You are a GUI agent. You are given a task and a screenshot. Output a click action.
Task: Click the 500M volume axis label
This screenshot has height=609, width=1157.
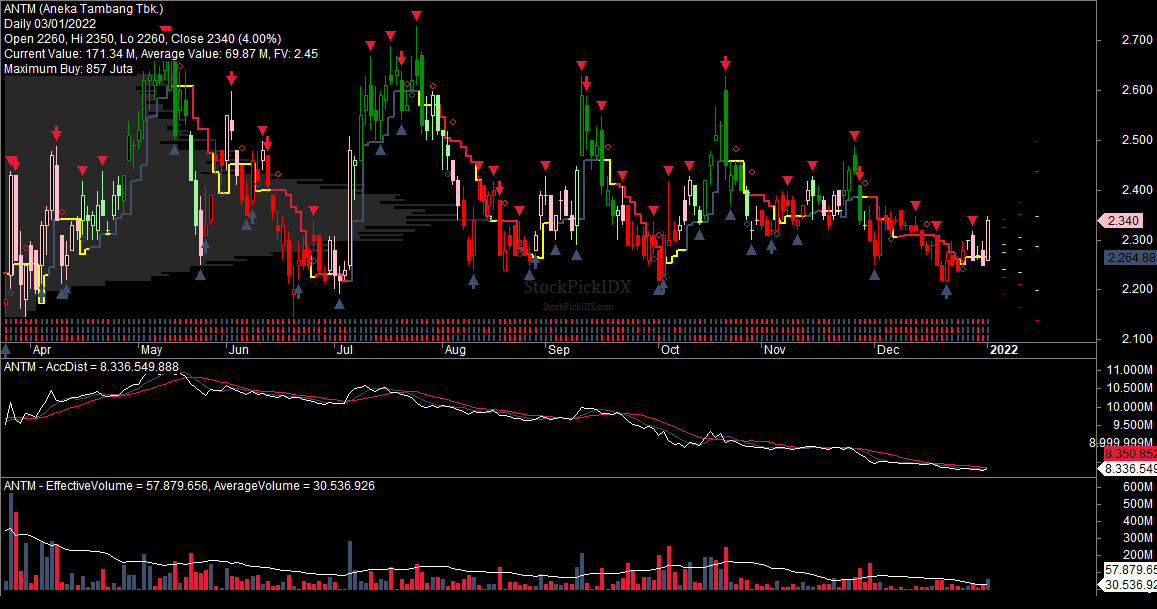coord(1138,504)
